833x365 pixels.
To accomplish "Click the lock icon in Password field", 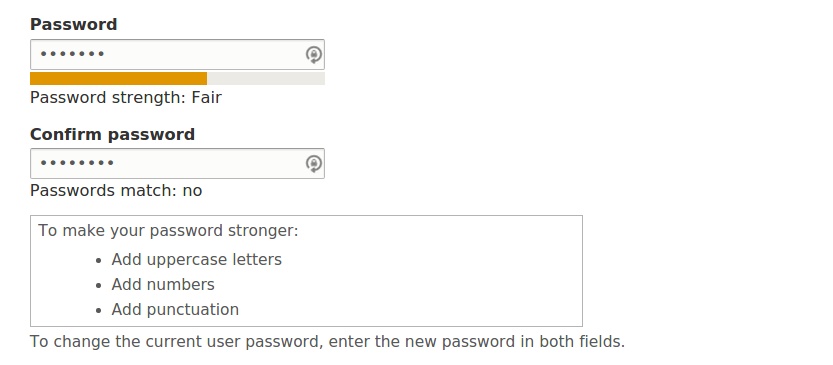I will 313,55.
